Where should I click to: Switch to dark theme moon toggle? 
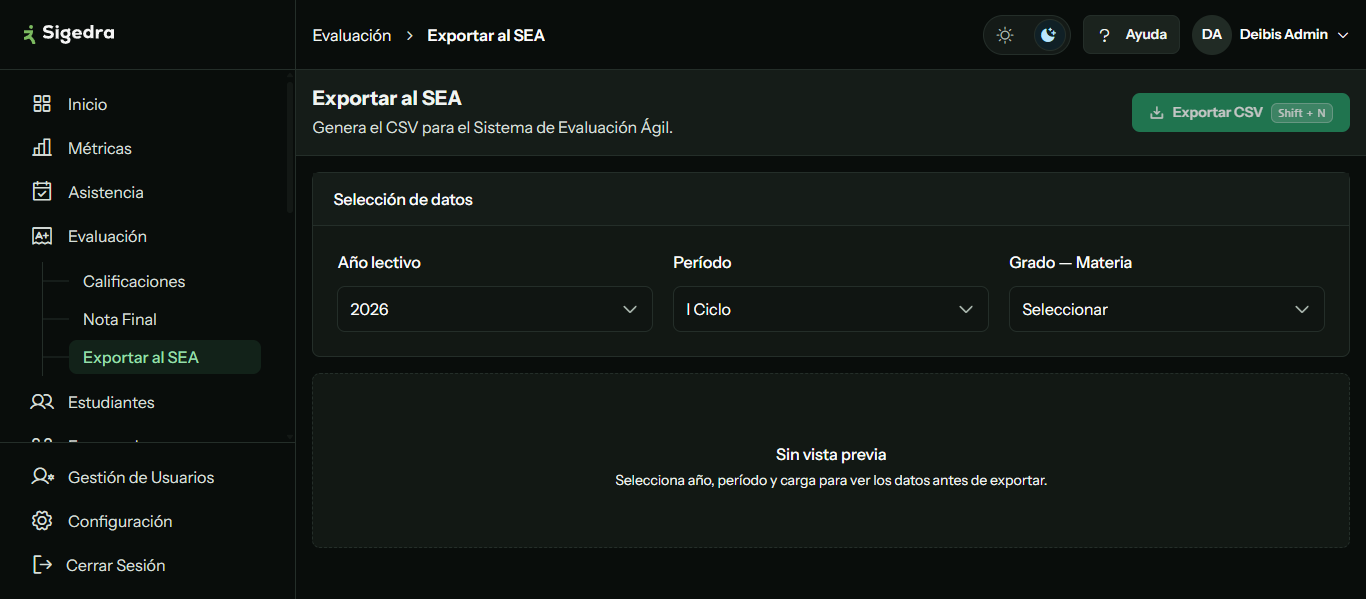(x=1048, y=35)
